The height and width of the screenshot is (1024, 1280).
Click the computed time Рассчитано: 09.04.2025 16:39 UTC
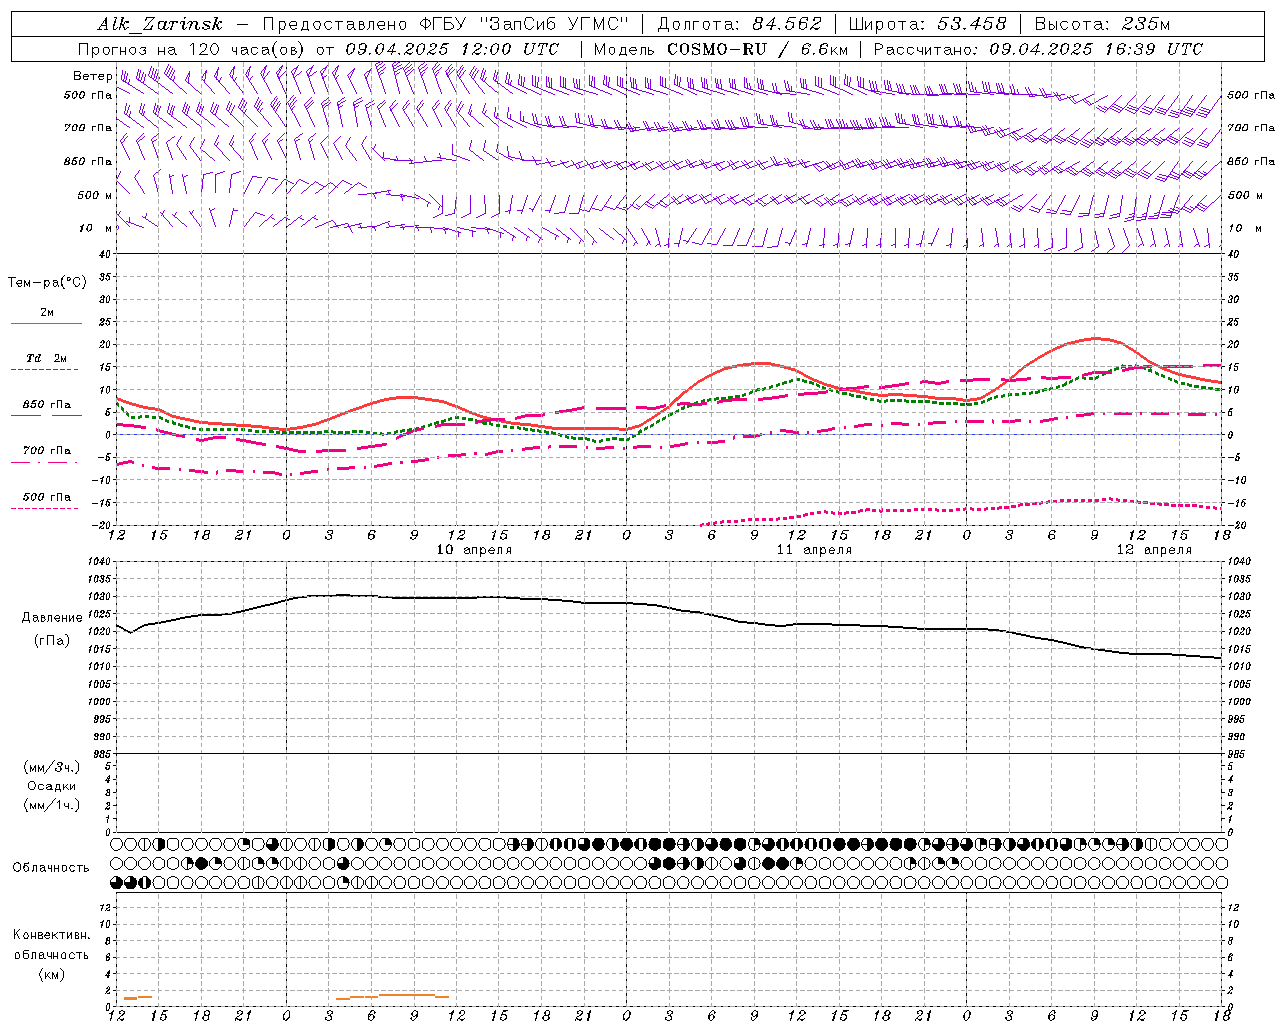tap(1038, 49)
